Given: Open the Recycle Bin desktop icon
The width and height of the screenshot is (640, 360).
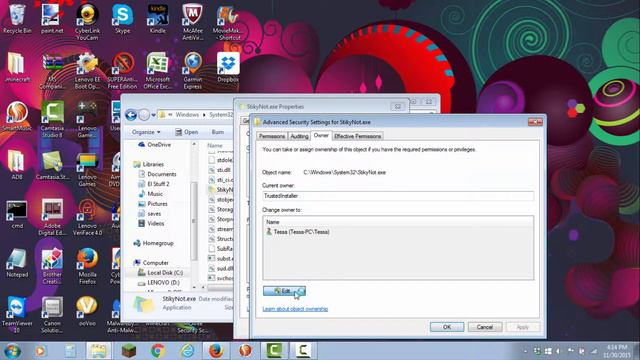Looking at the screenshot, I should 17,18.
